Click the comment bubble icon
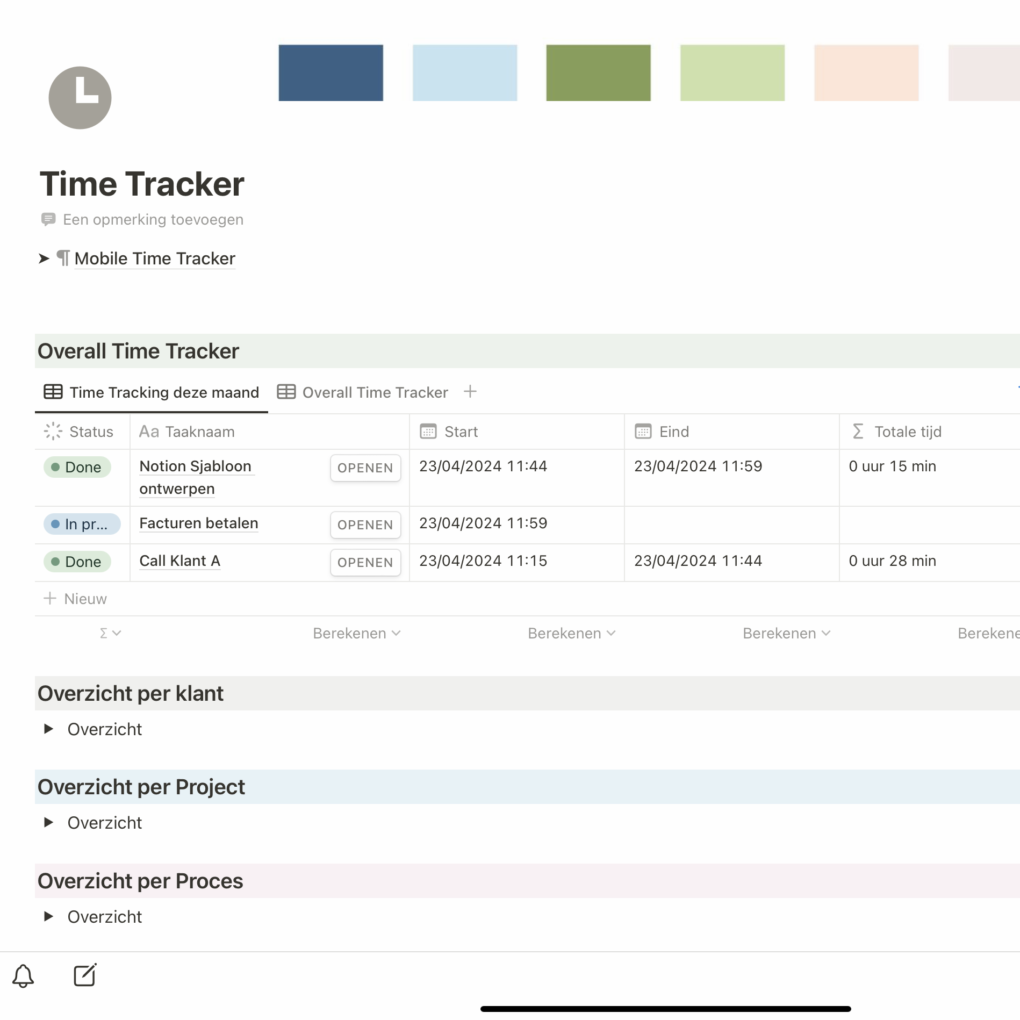The width and height of the screenshot is (1020, 1020). click(48, 219)
